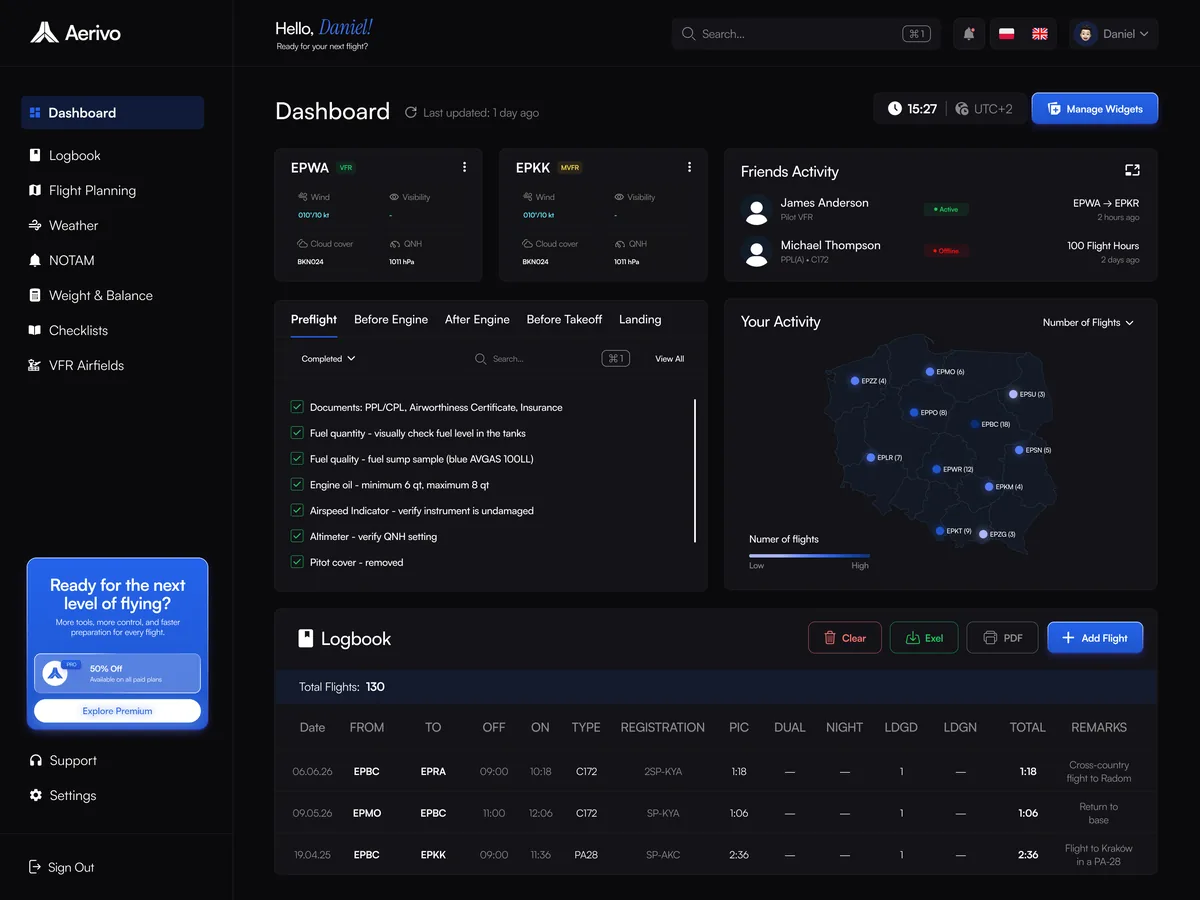
Task: Click the Clear logbook button
Action: pyautogui.click(x=845, y=638)
